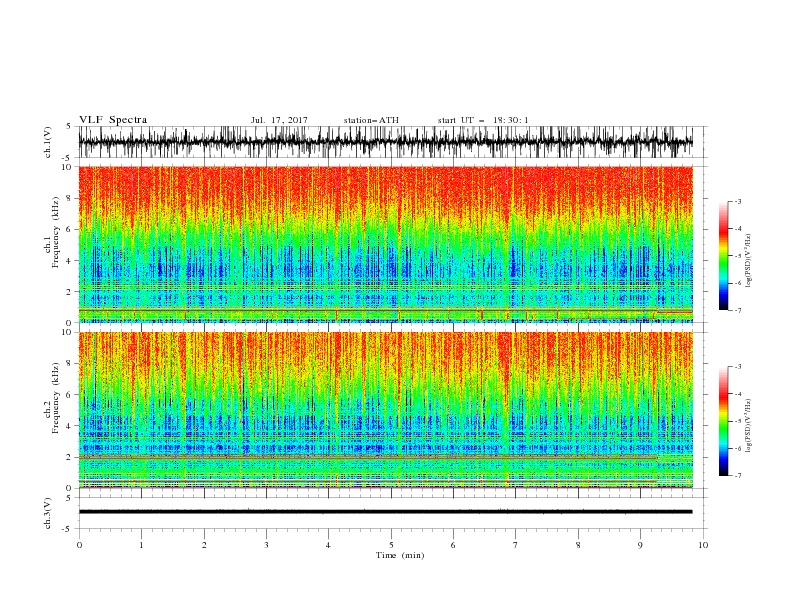Image resolution: width=792 pixels, height=612 pixels.
Task: Click the "2" frequency tick of ch.2 spectrogram
Action: (x=70, y=457)
